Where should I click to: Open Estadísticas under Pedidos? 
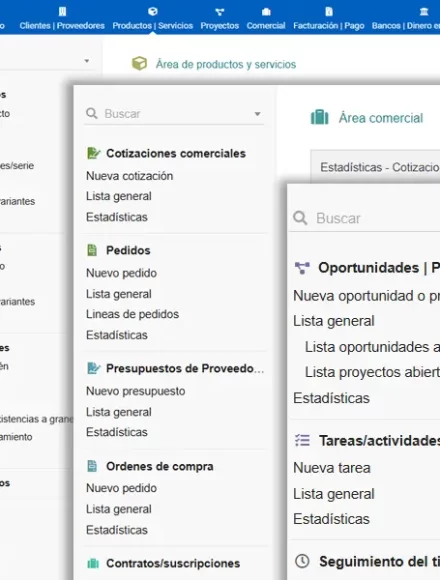click(117, 335)
